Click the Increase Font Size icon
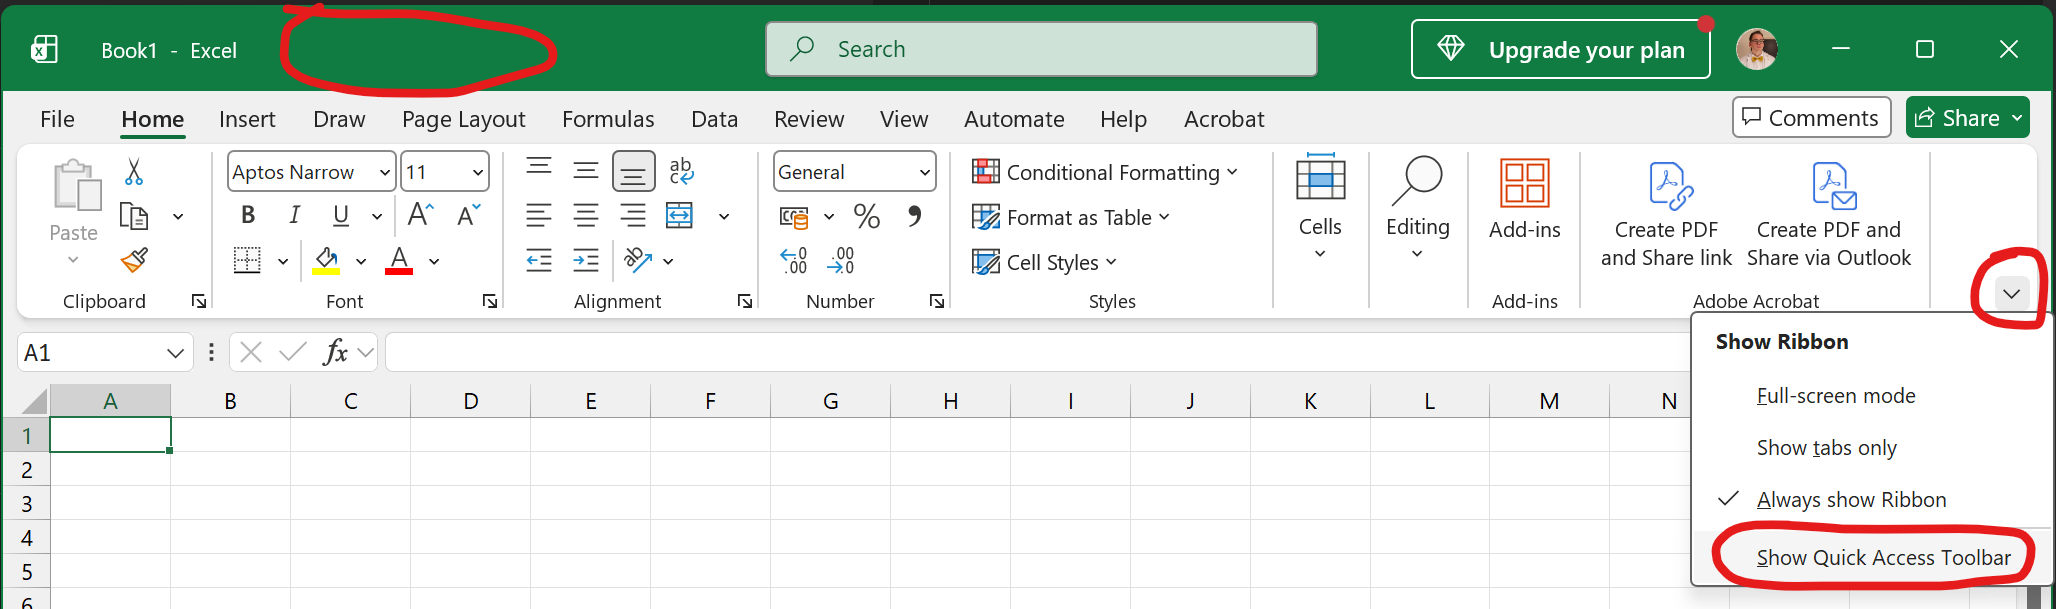 pos(420,215)
